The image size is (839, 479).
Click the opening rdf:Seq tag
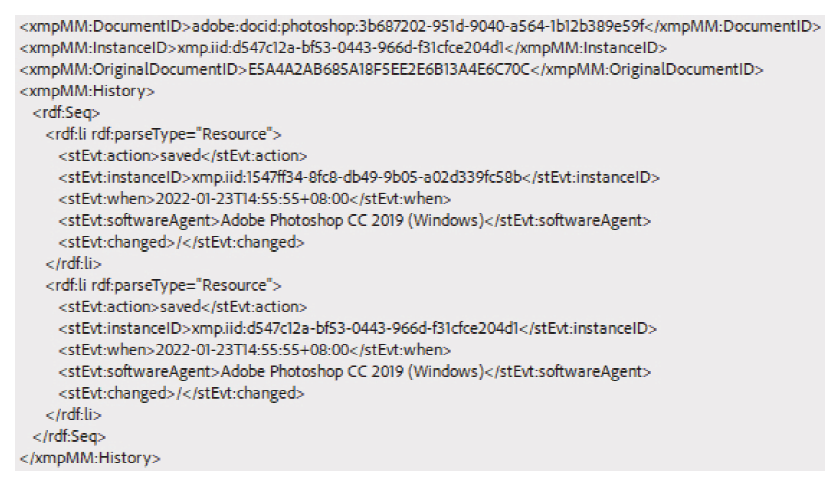point(66,113)
